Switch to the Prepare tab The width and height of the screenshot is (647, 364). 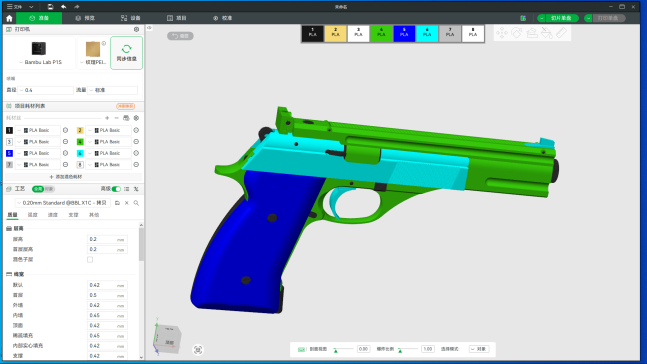[39, 18]
